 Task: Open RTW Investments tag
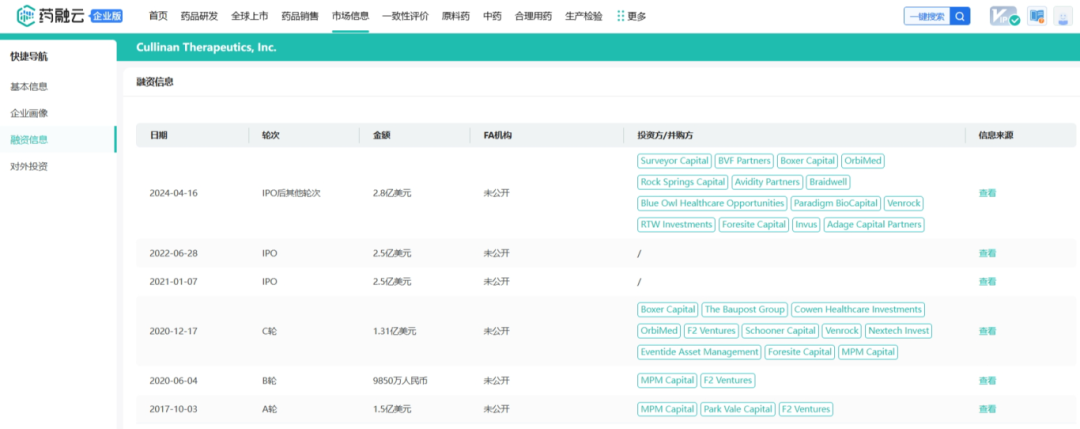pos(676,224)
